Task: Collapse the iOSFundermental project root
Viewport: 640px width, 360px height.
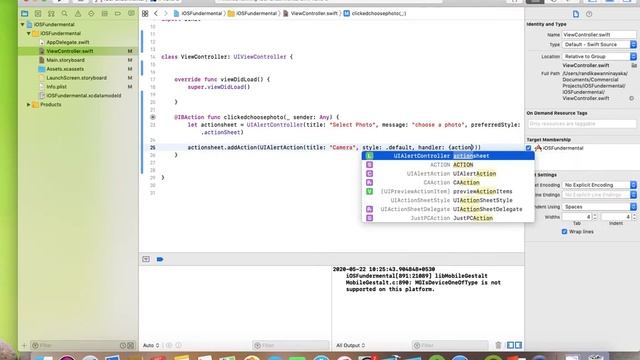Action: [22, 24]
